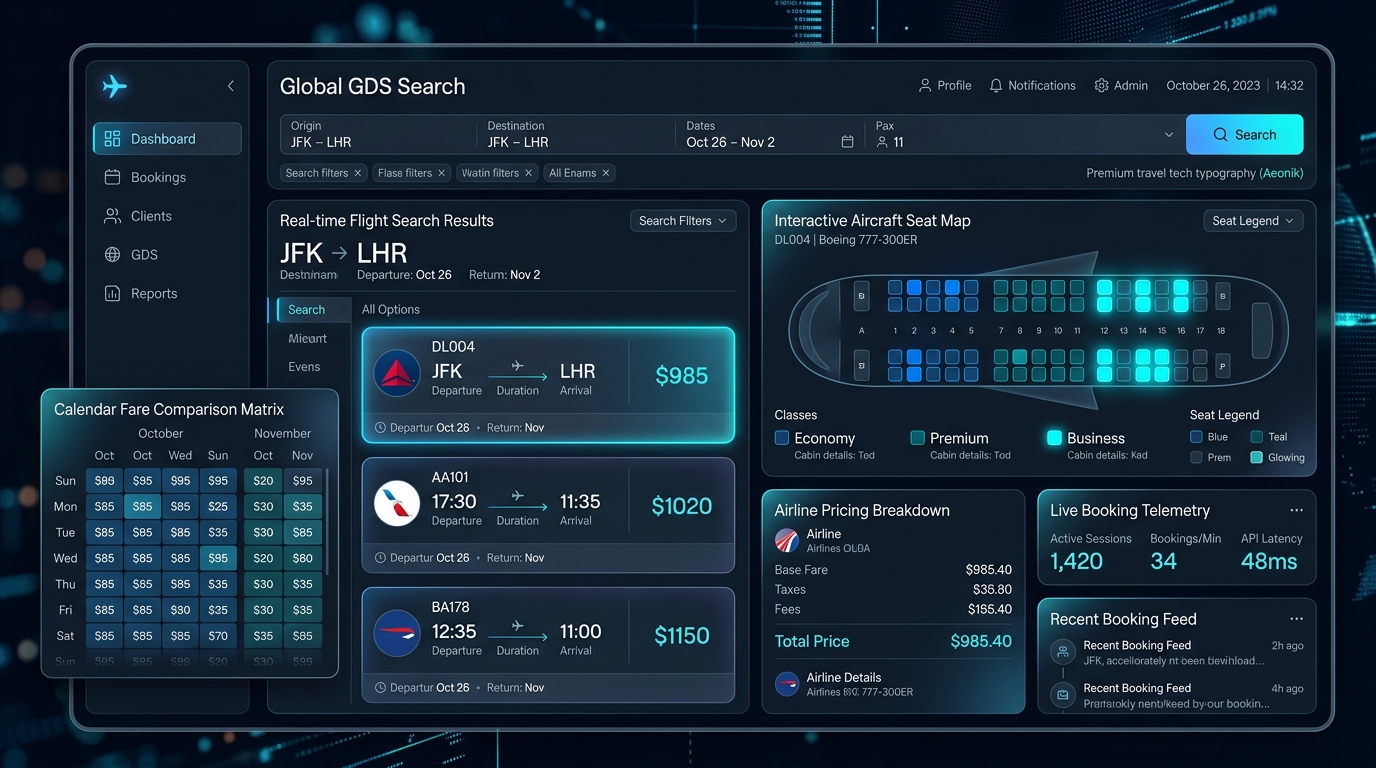
Task: Toggle the Premium class checkbox
Action: coord(917,438)
